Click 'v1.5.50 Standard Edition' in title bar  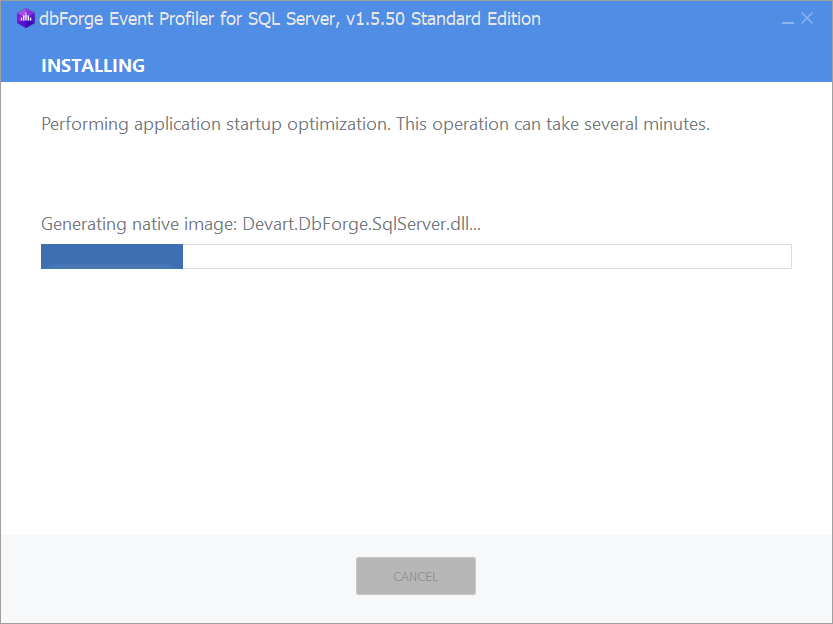[x=443, y=19]
